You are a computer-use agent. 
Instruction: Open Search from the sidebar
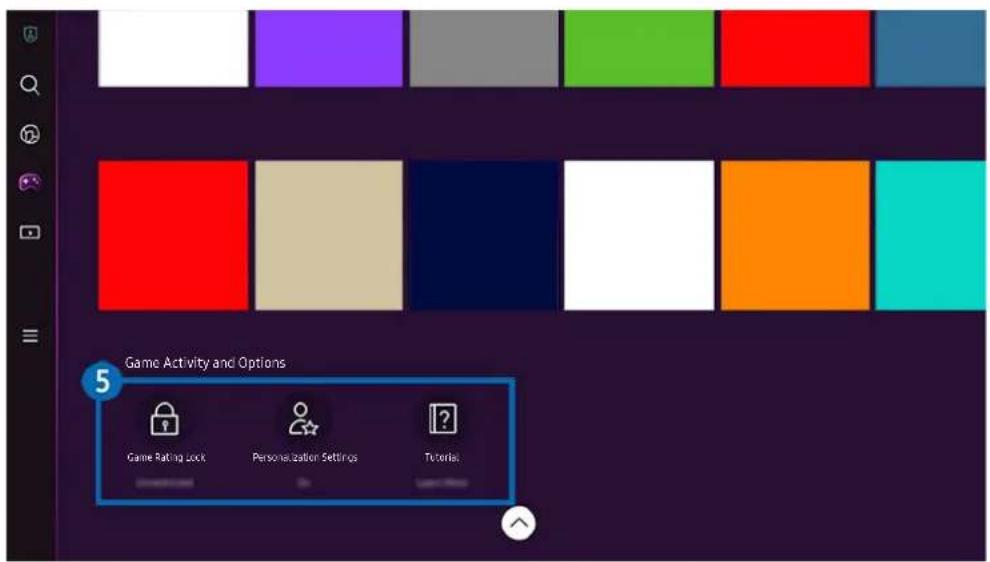tap(30, 85)
